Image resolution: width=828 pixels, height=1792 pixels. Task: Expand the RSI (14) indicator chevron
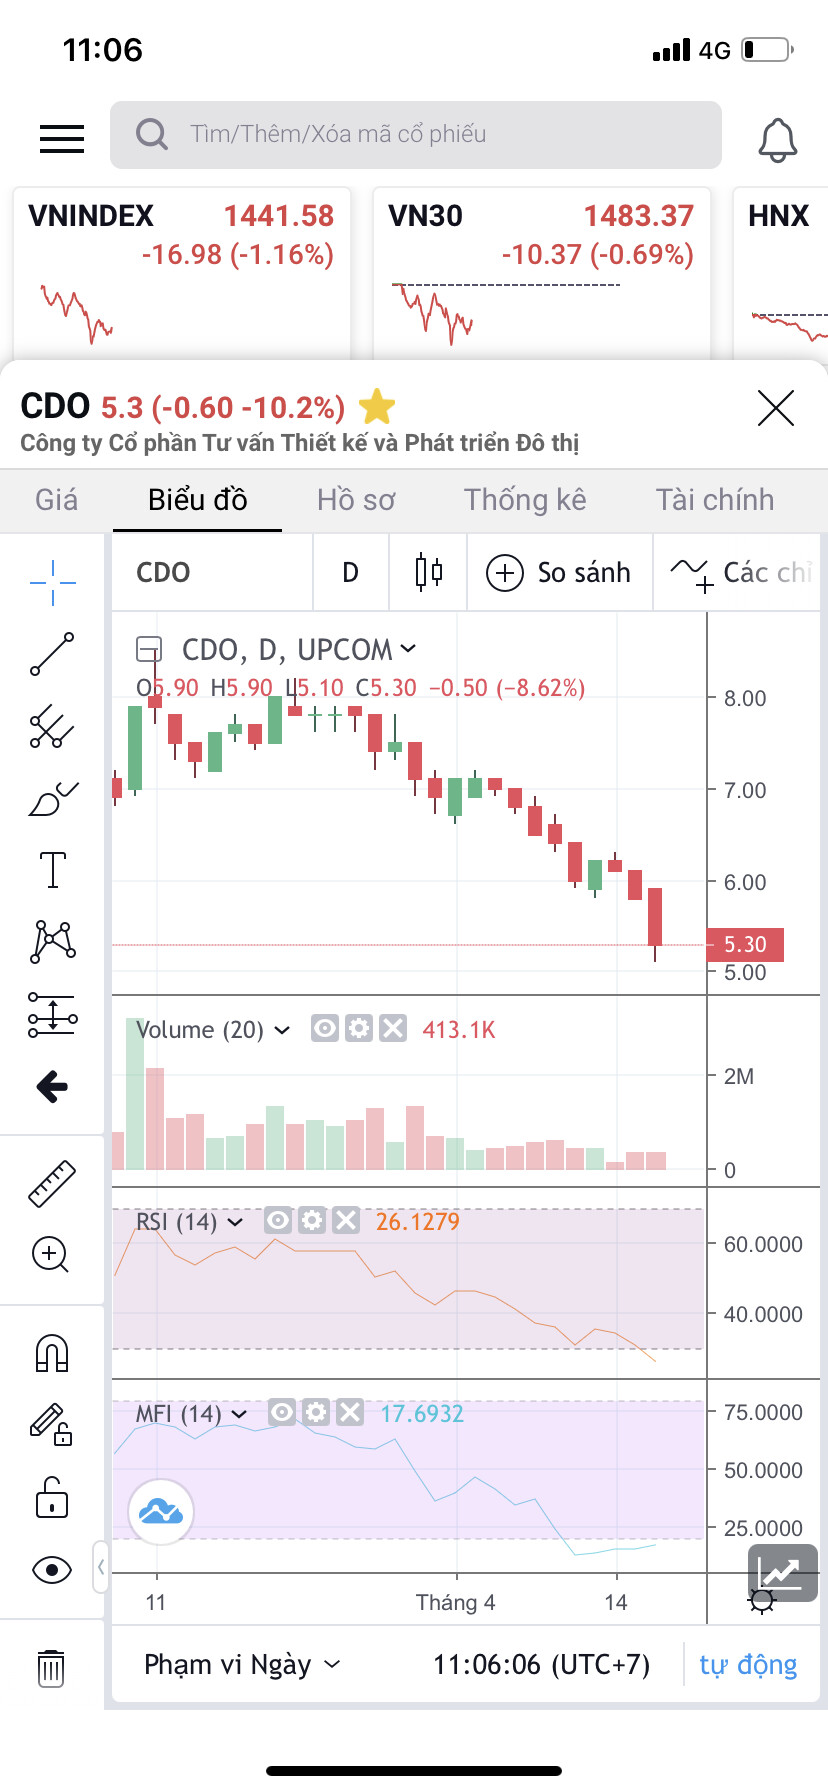pyautogui.click(x=235, y=1221)
